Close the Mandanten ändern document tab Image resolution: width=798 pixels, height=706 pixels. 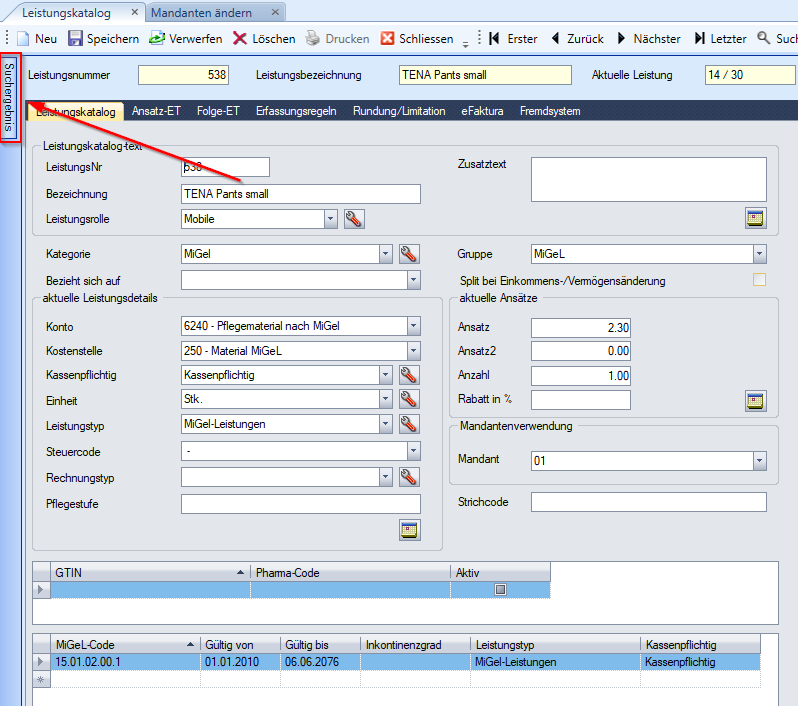(x=275, y=12)
